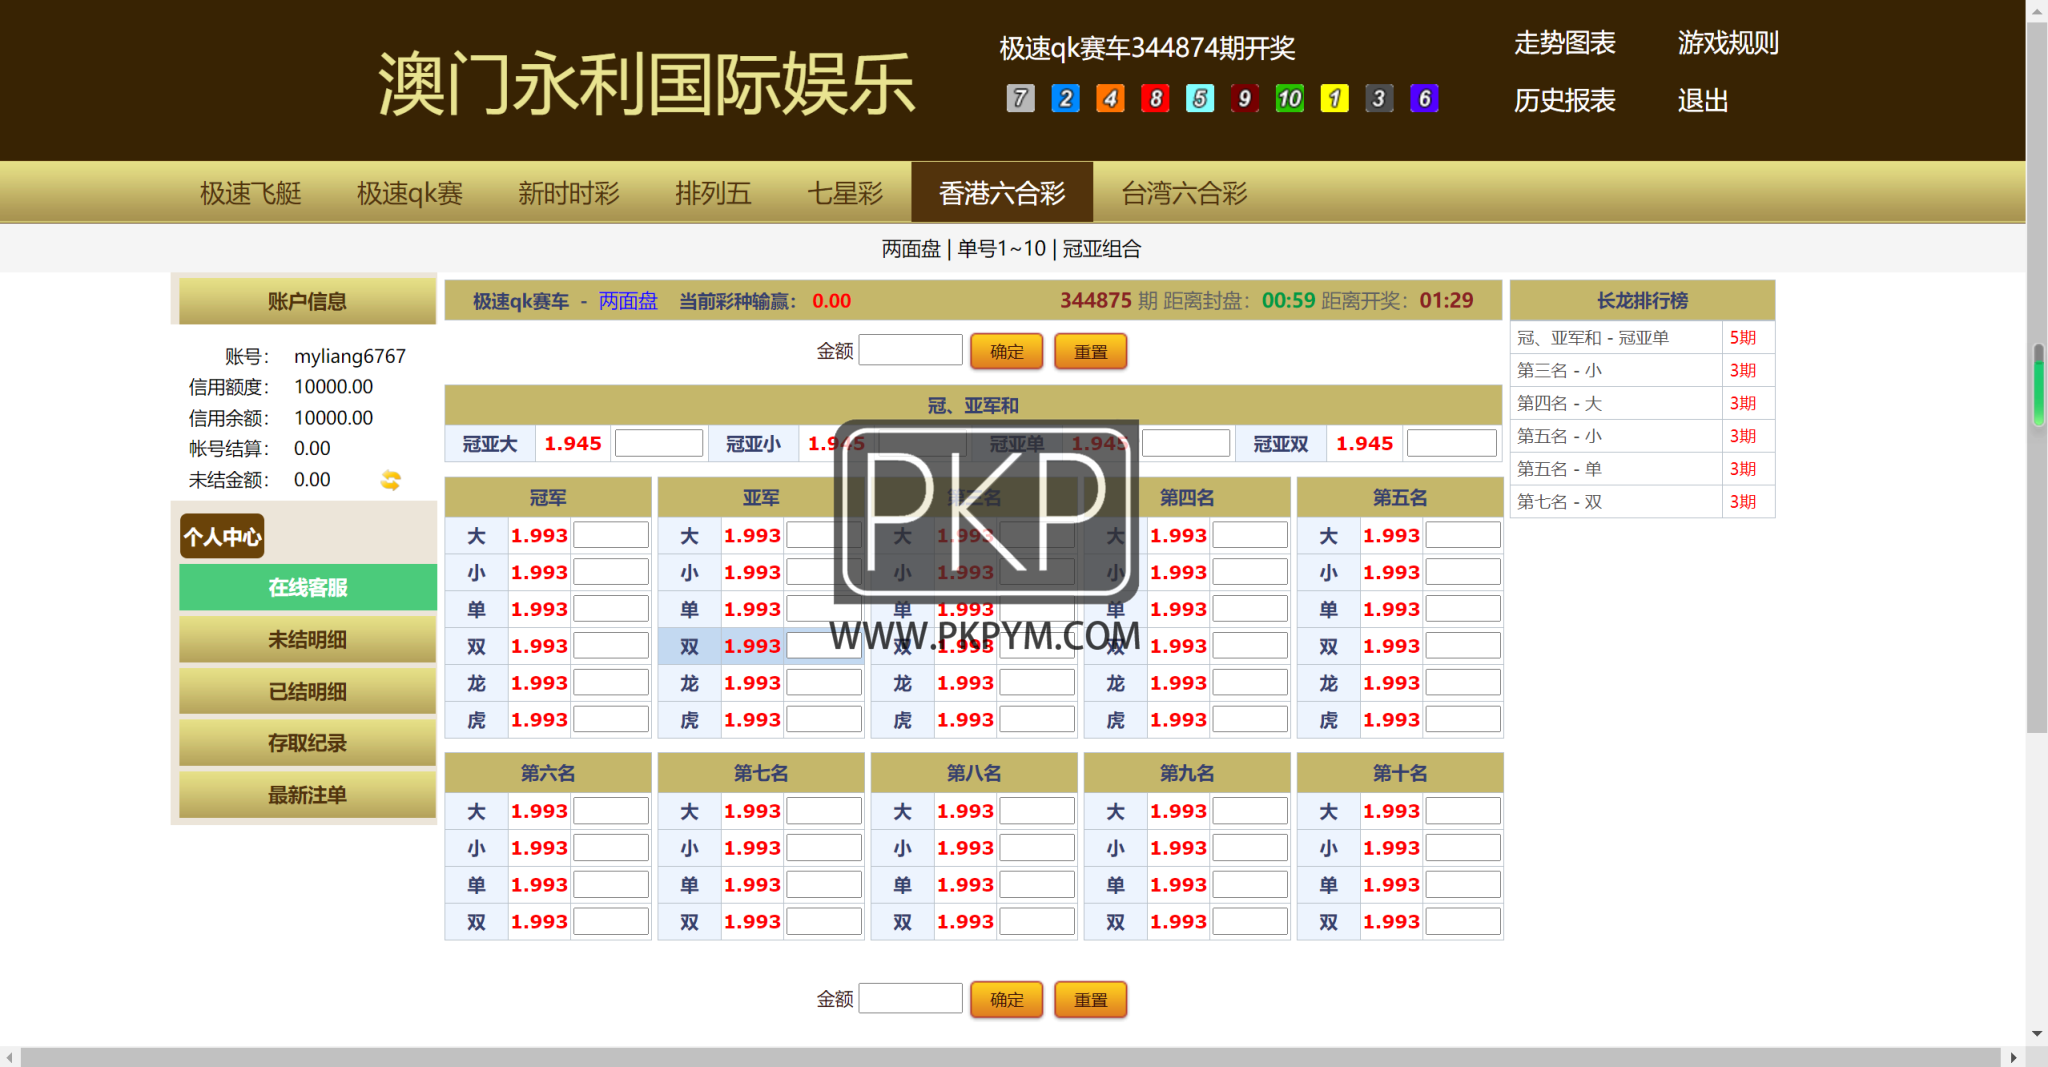Focus the top 金额 input field

pos(910,350)
